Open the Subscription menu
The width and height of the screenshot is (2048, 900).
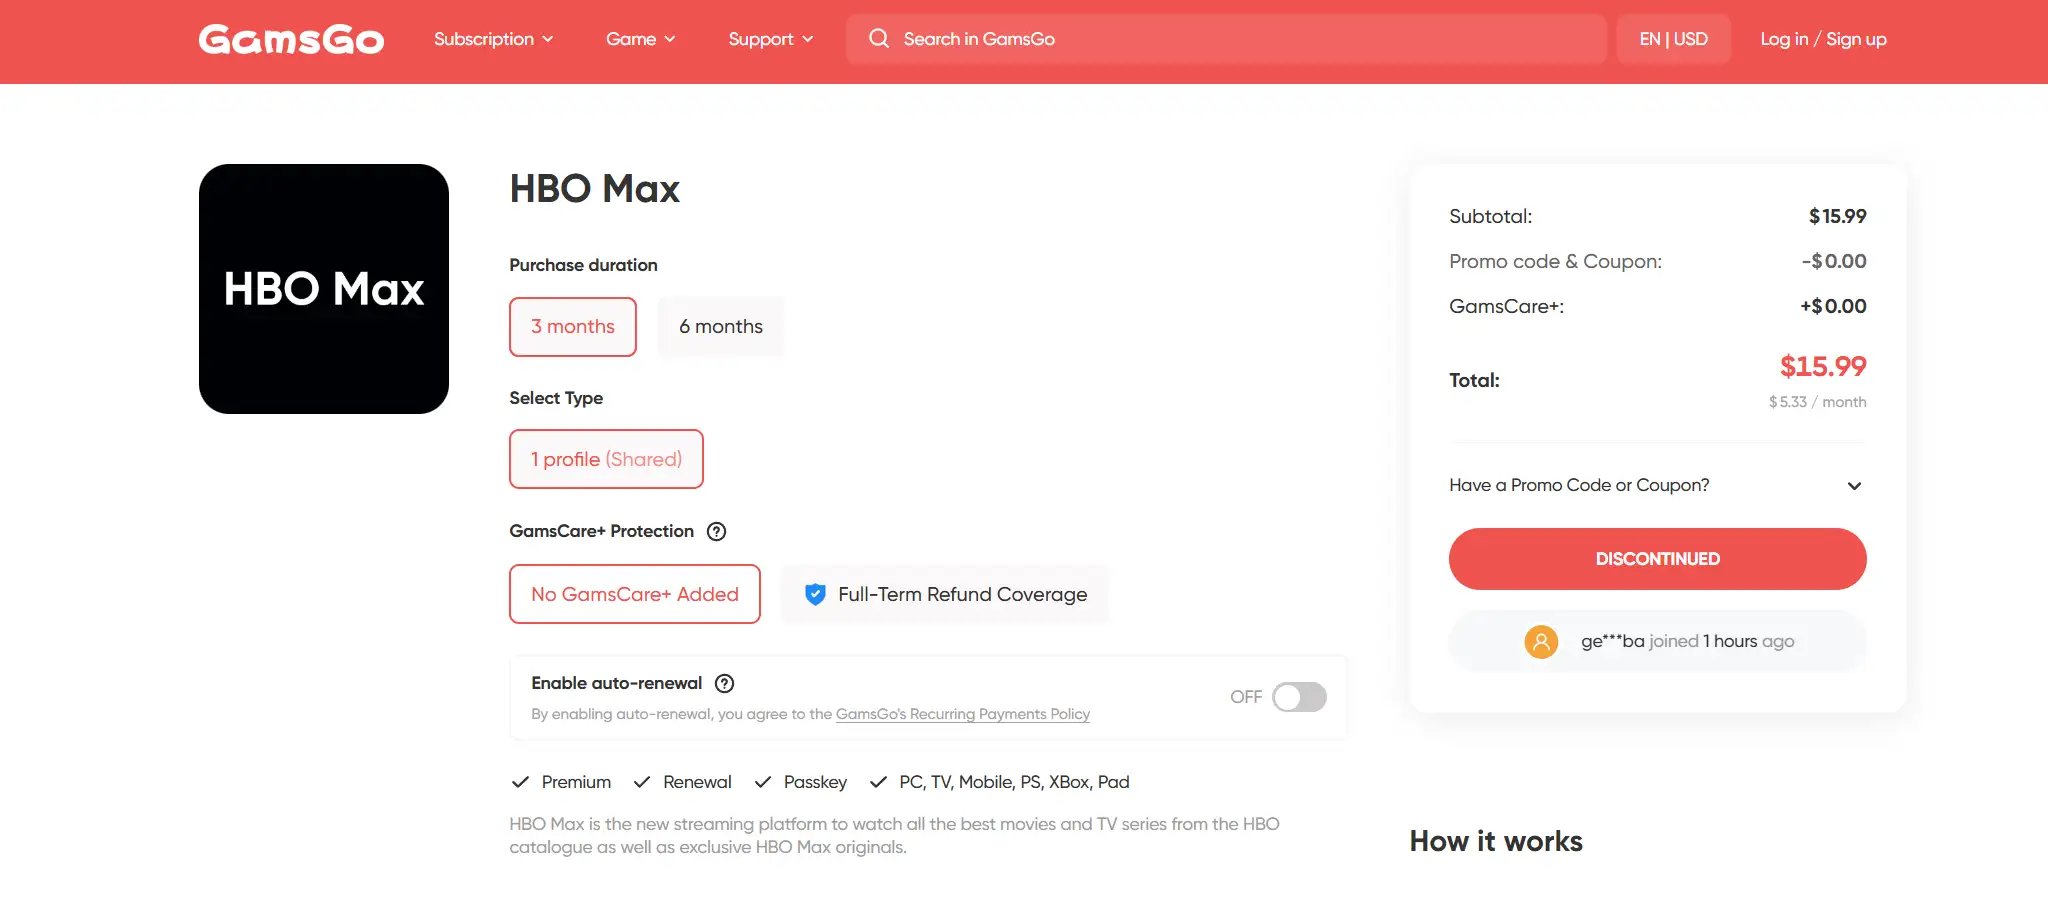click(x=493, y=39)
